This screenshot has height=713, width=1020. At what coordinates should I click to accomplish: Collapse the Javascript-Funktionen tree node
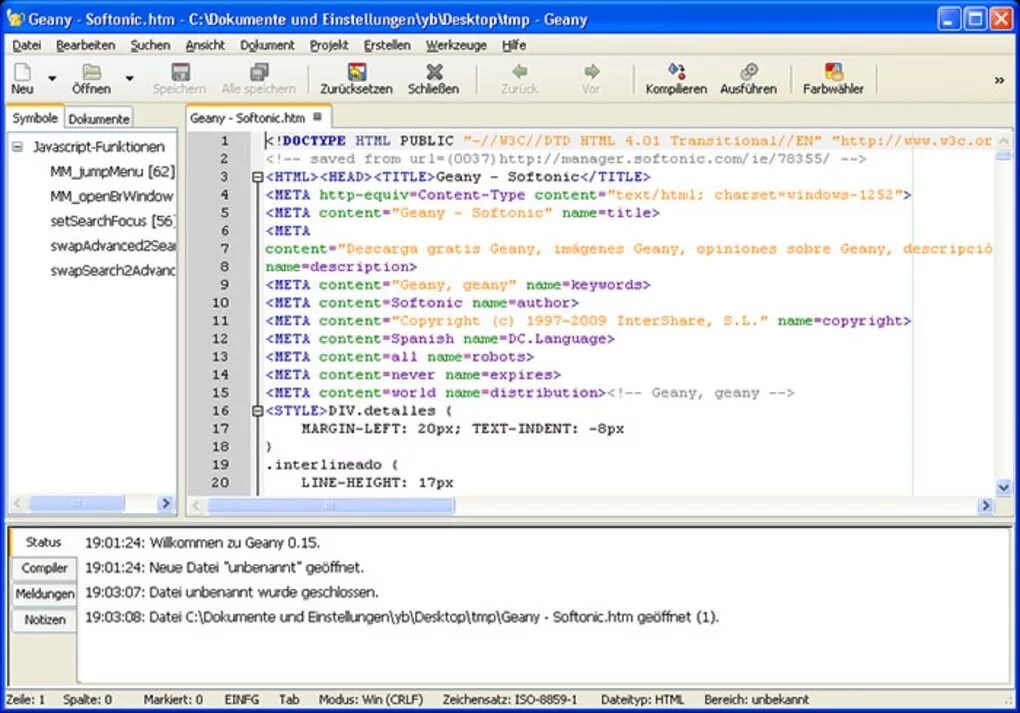point(18,147)
